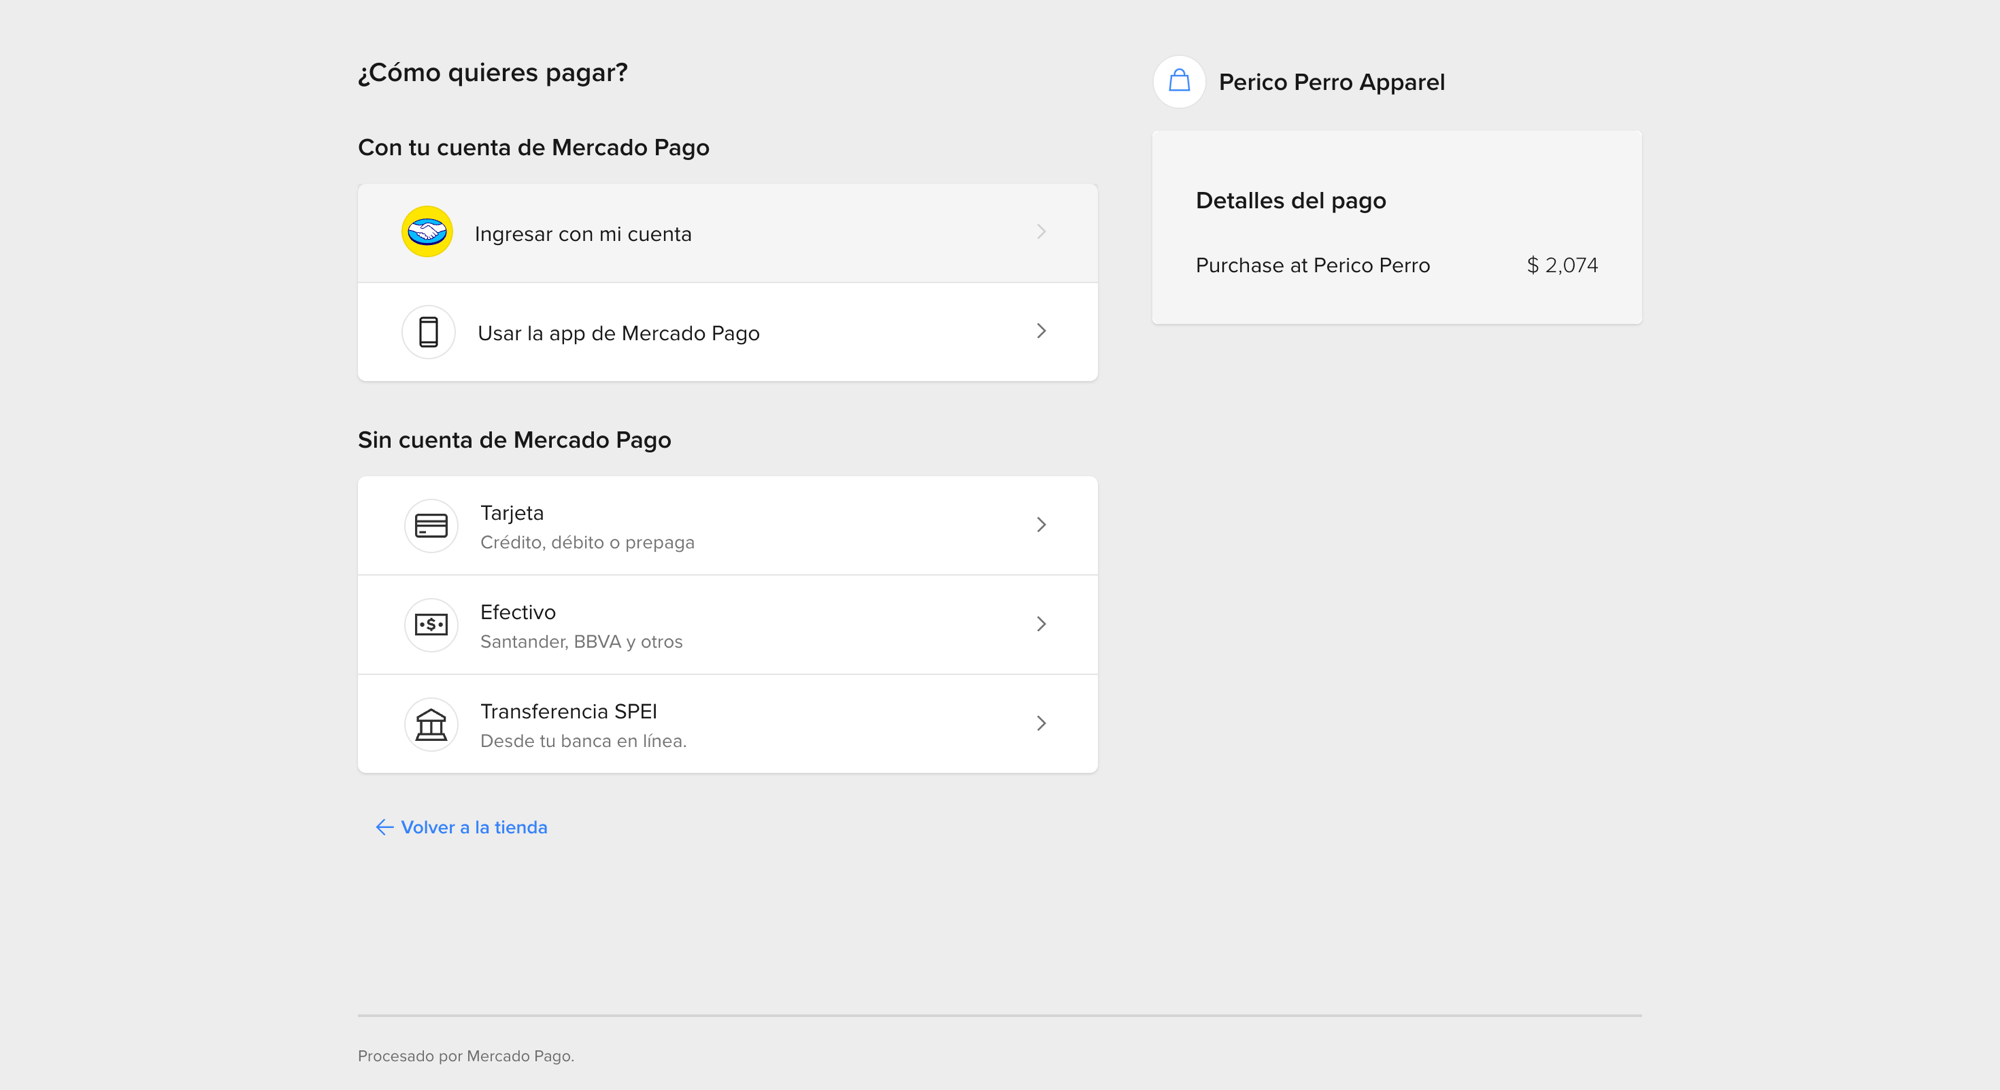
Task: Click Con tu cuenta de Mercado Pago heading
Action: coord(534,147)
